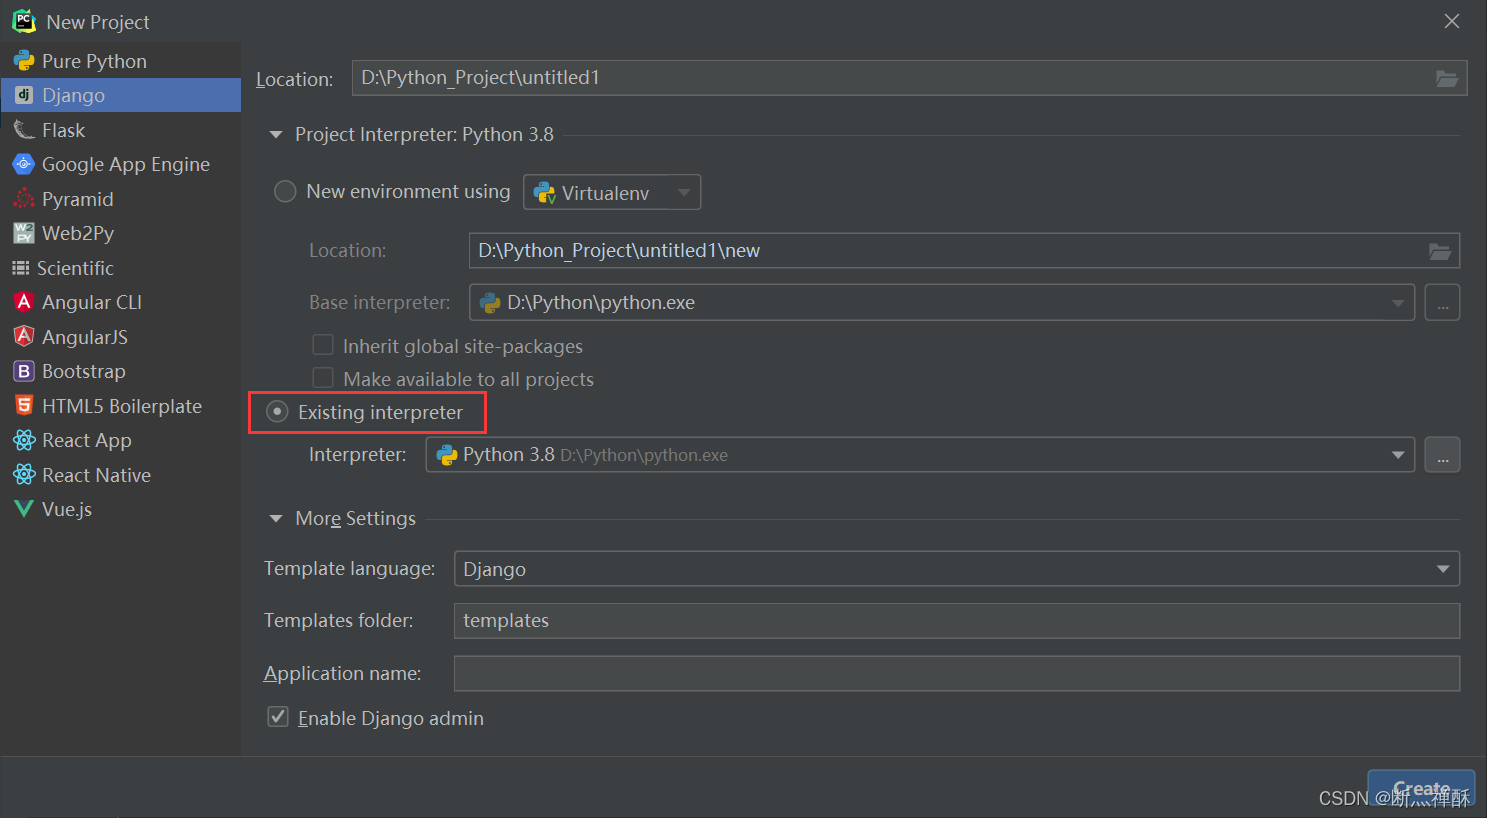Click the Django project type icon
The width and height of the screenshot is (1487, 818).
pos(24,95)
